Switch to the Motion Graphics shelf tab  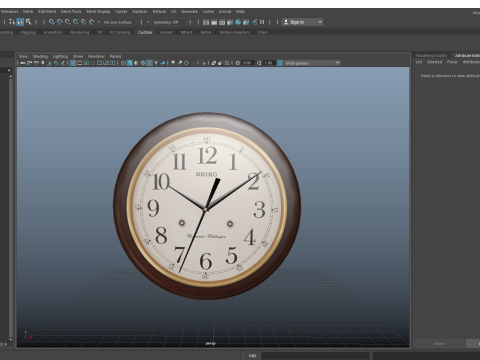pos(234,32)
